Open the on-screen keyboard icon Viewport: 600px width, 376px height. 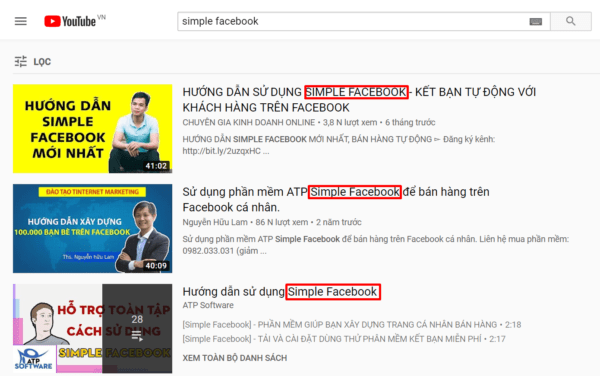(x=535, y=21)
